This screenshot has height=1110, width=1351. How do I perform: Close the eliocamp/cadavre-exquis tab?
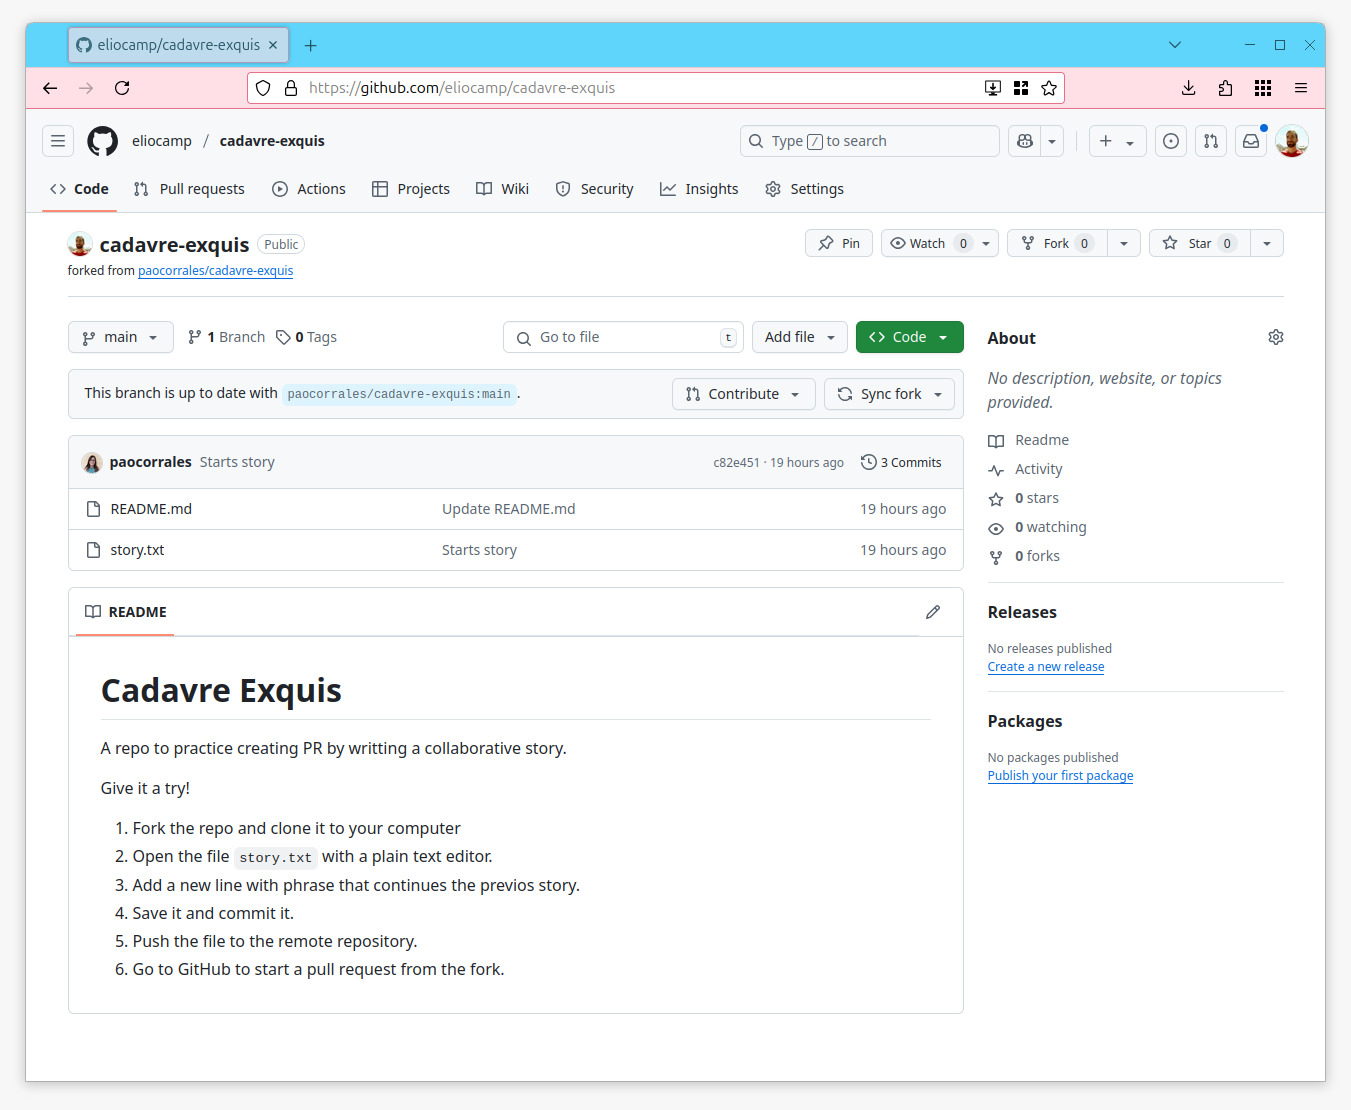click(x=273, y=45)
